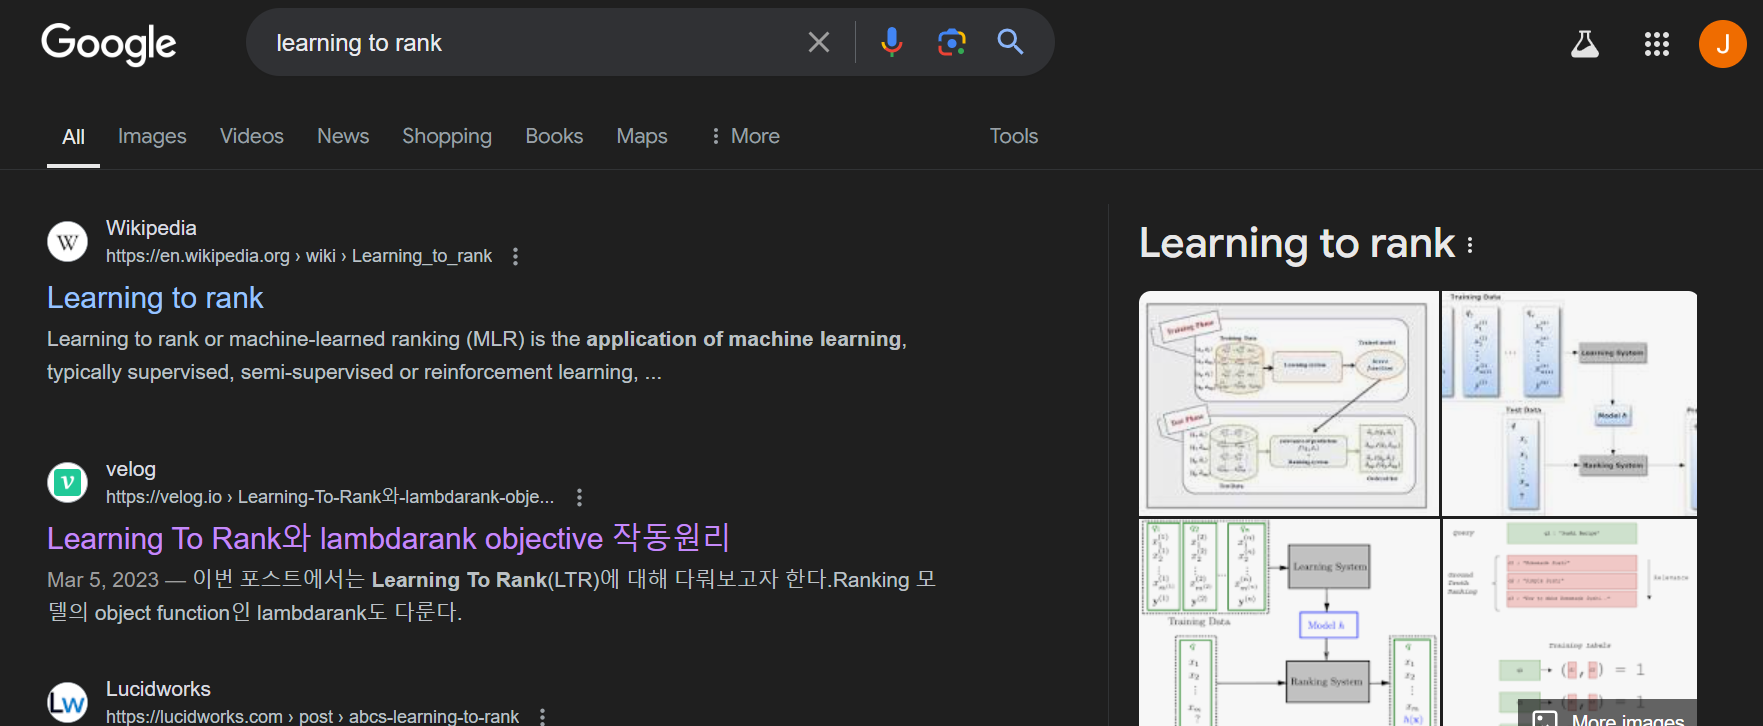Open the Tools options
This screenshot has width=1763, height=726.
tap(1014, 136)
